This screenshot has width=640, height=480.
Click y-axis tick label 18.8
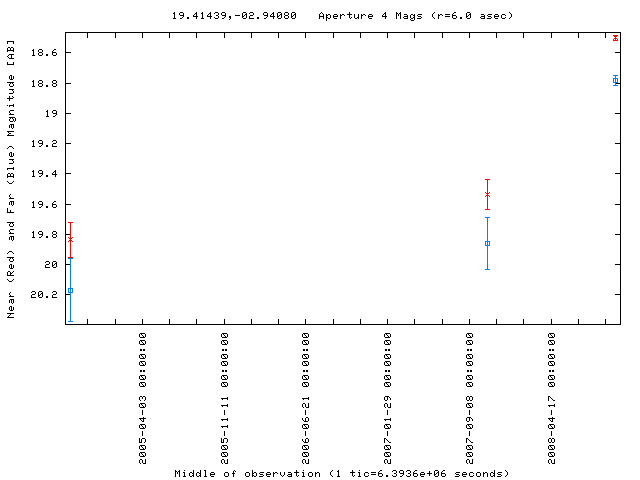pyautogui.click(x=44, y=83)
